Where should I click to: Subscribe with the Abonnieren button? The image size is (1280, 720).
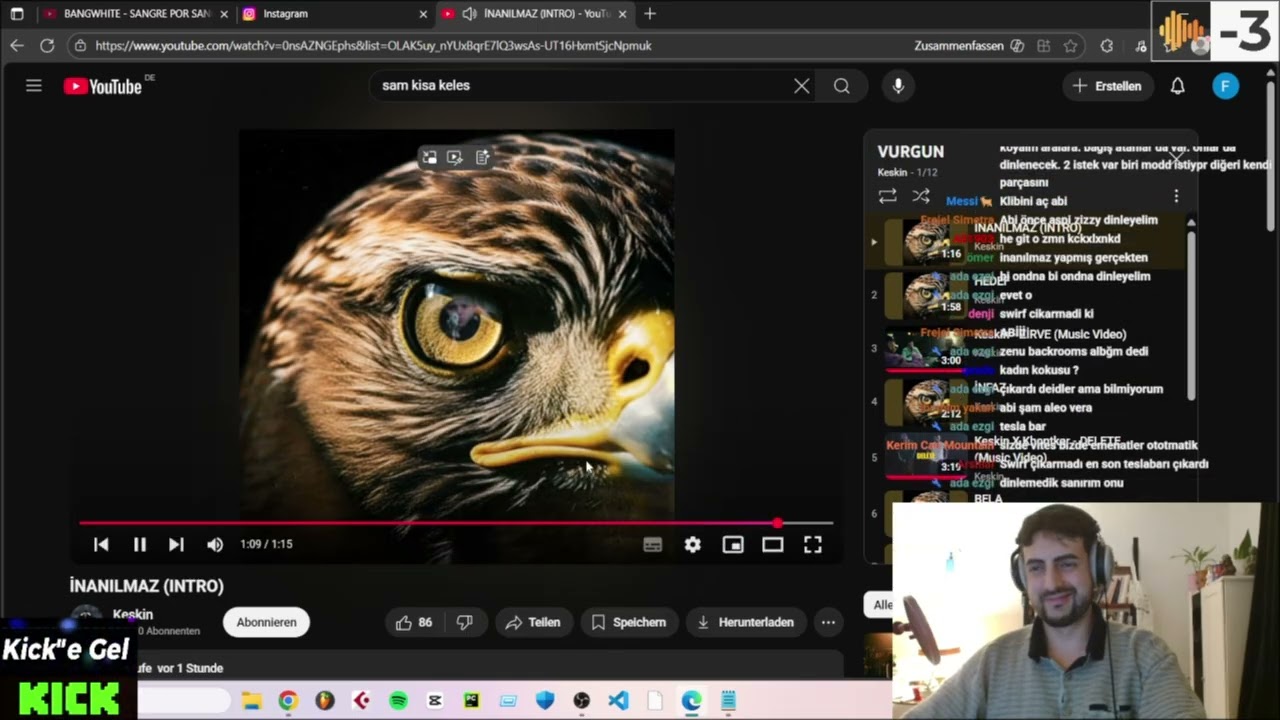click(266, 622)
